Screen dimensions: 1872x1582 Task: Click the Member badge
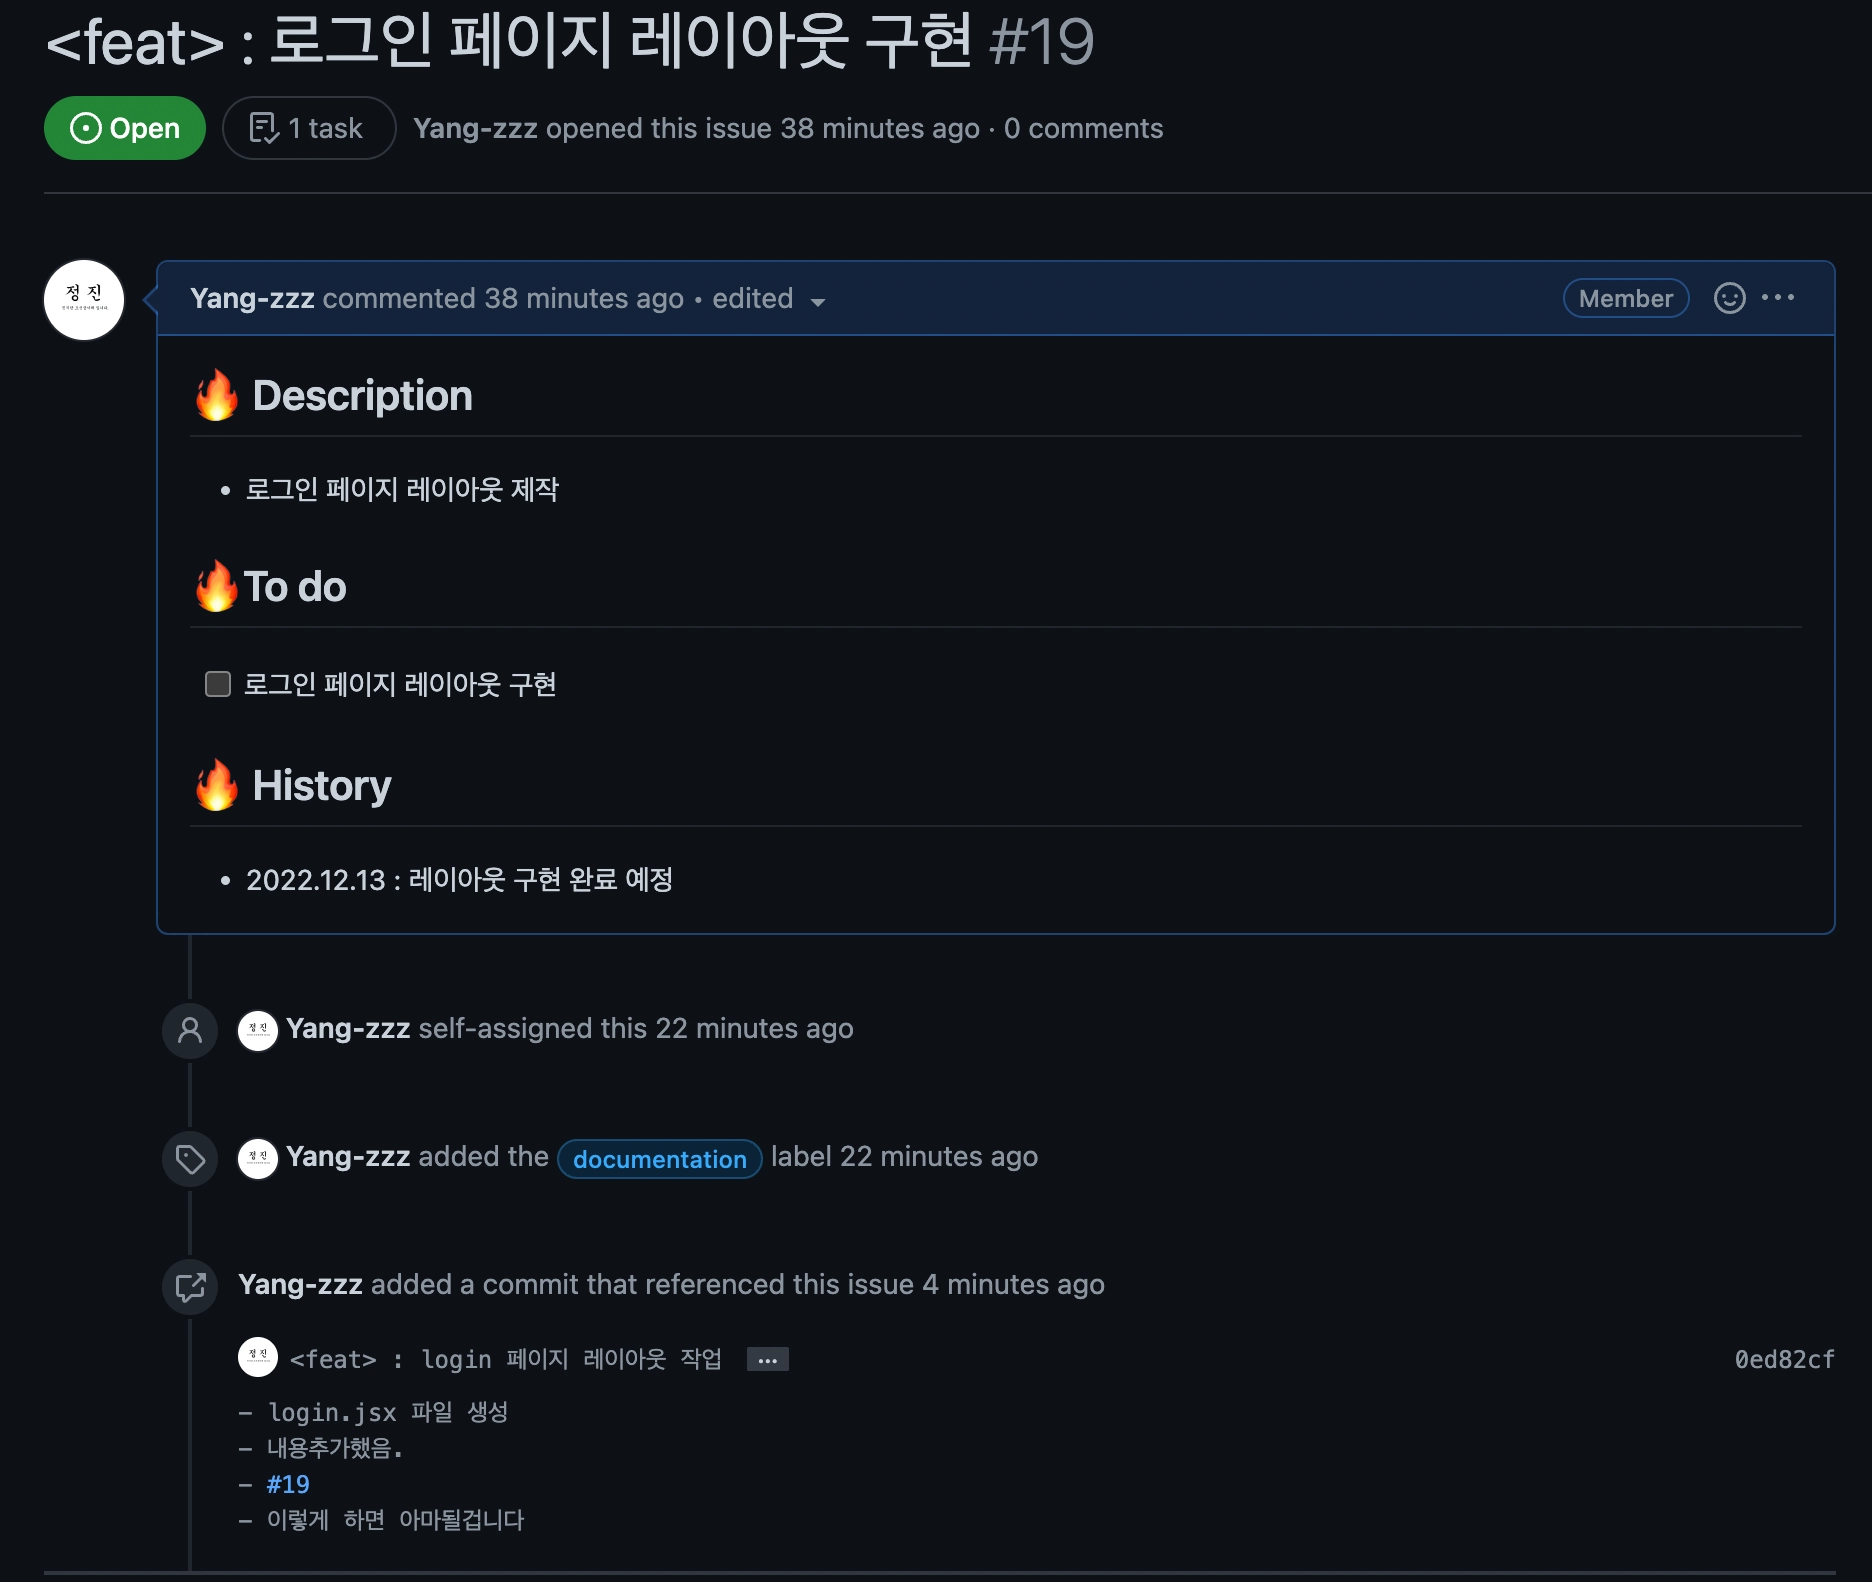point(1625,298)
